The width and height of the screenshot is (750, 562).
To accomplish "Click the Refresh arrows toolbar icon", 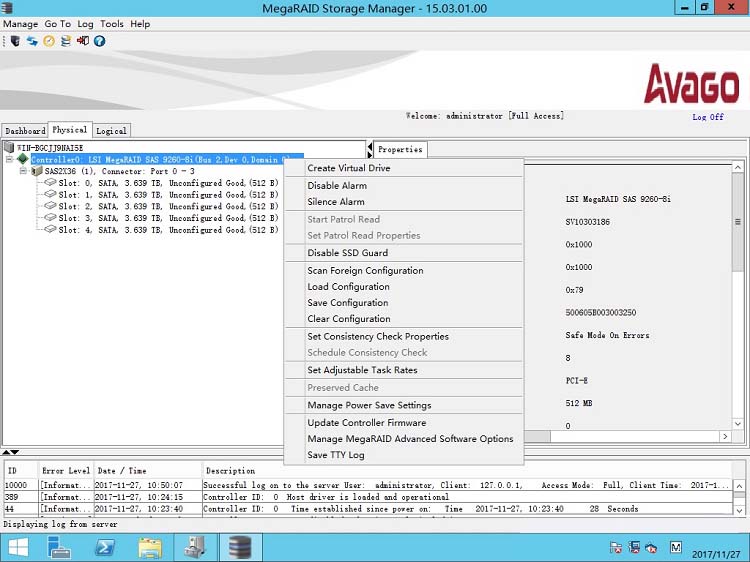I will pyautogui.click(x=32, y=41).
